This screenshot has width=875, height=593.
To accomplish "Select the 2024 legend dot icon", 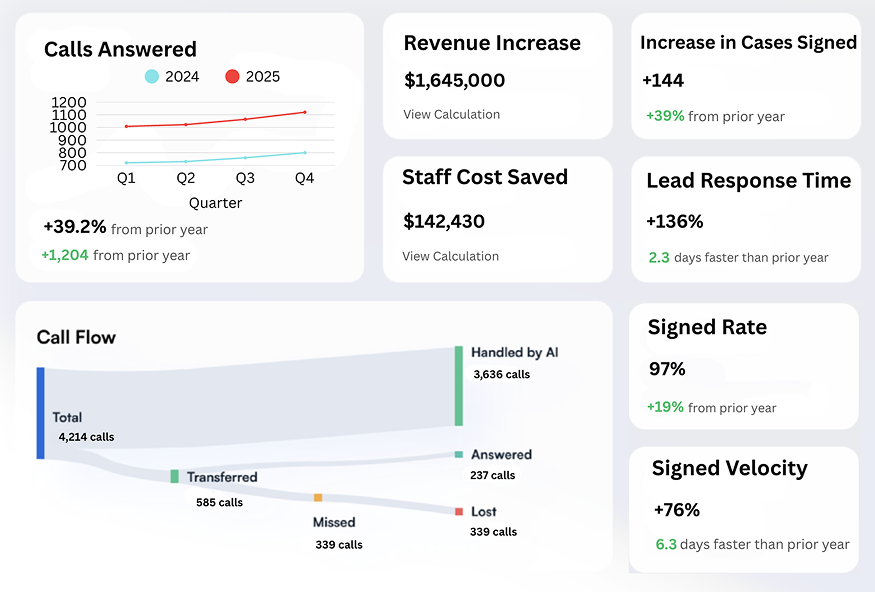I will click(152, 76).
